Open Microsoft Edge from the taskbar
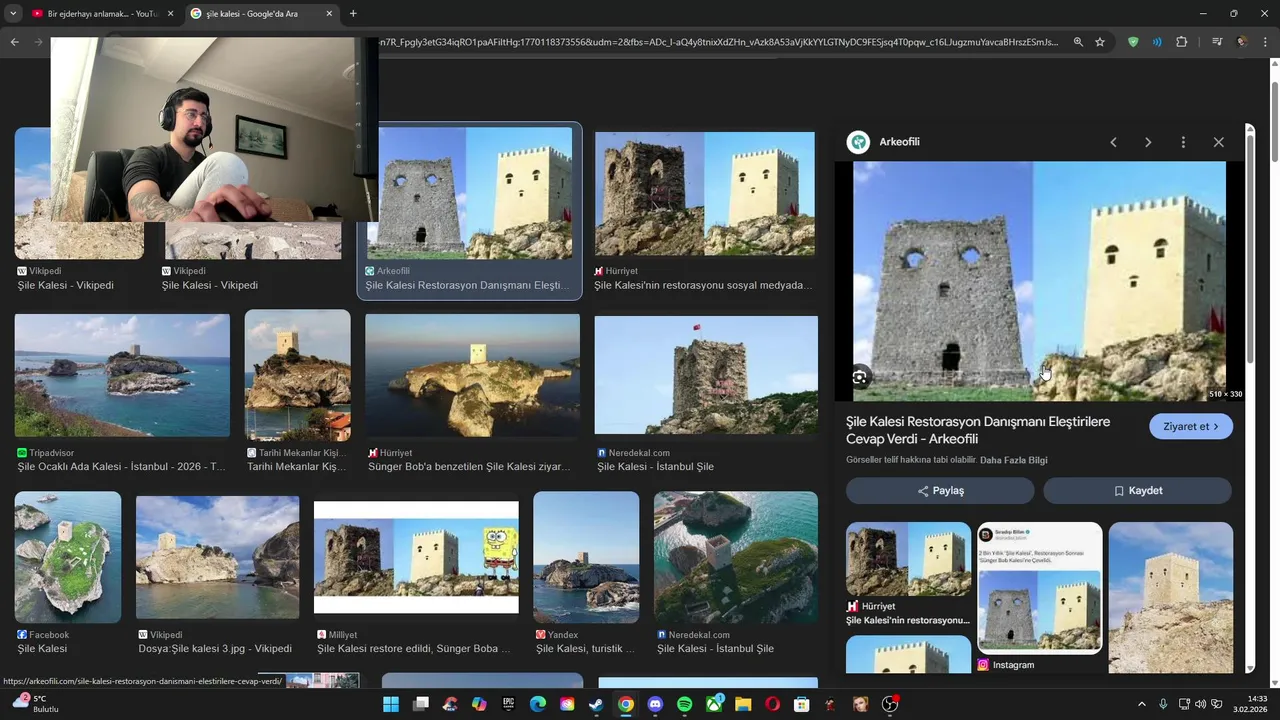The image size is (1280, 720). click(x=538, y=705)
